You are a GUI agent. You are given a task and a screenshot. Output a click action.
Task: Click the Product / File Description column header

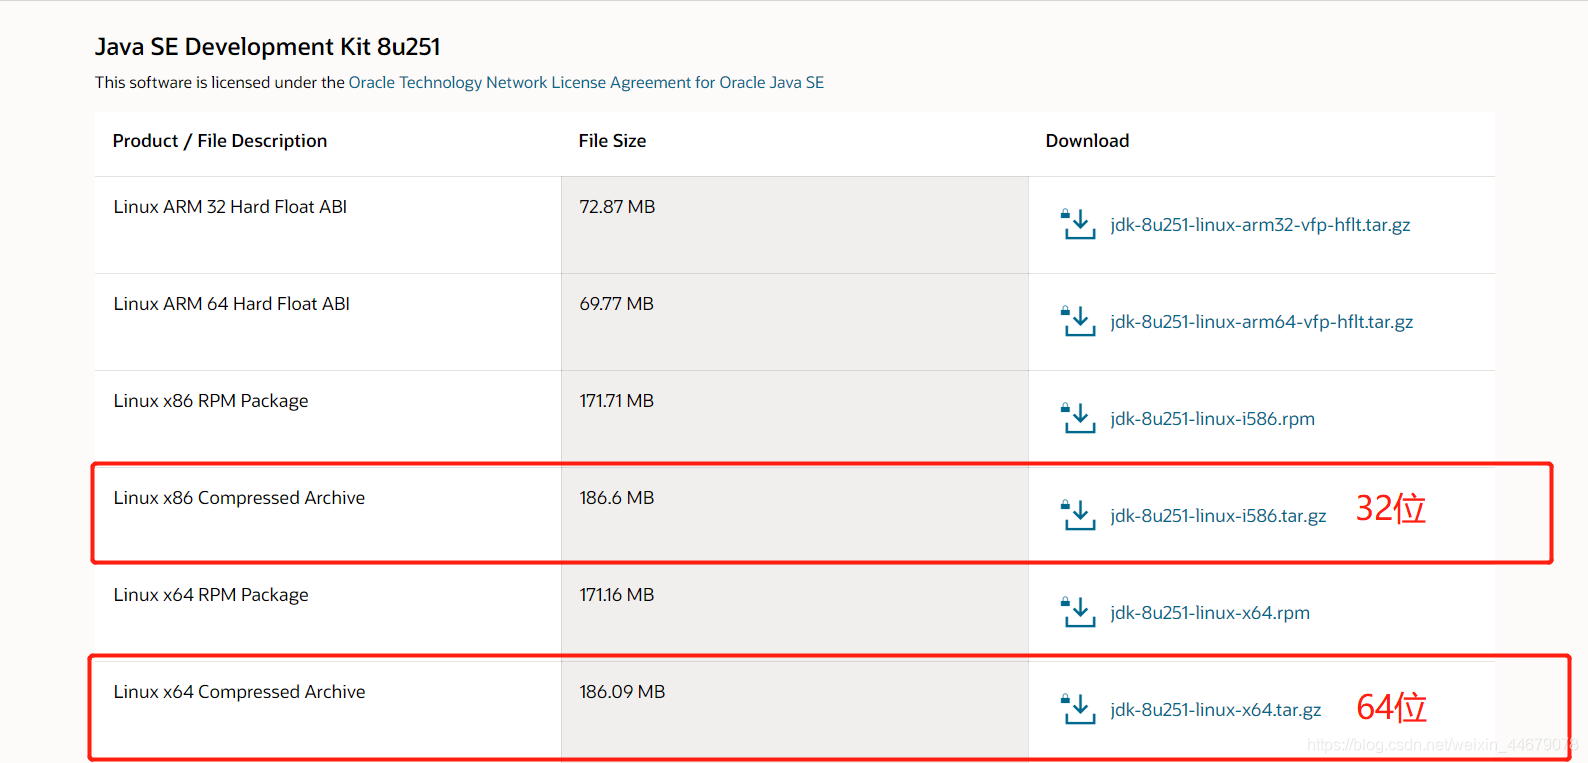pos(220,141)
